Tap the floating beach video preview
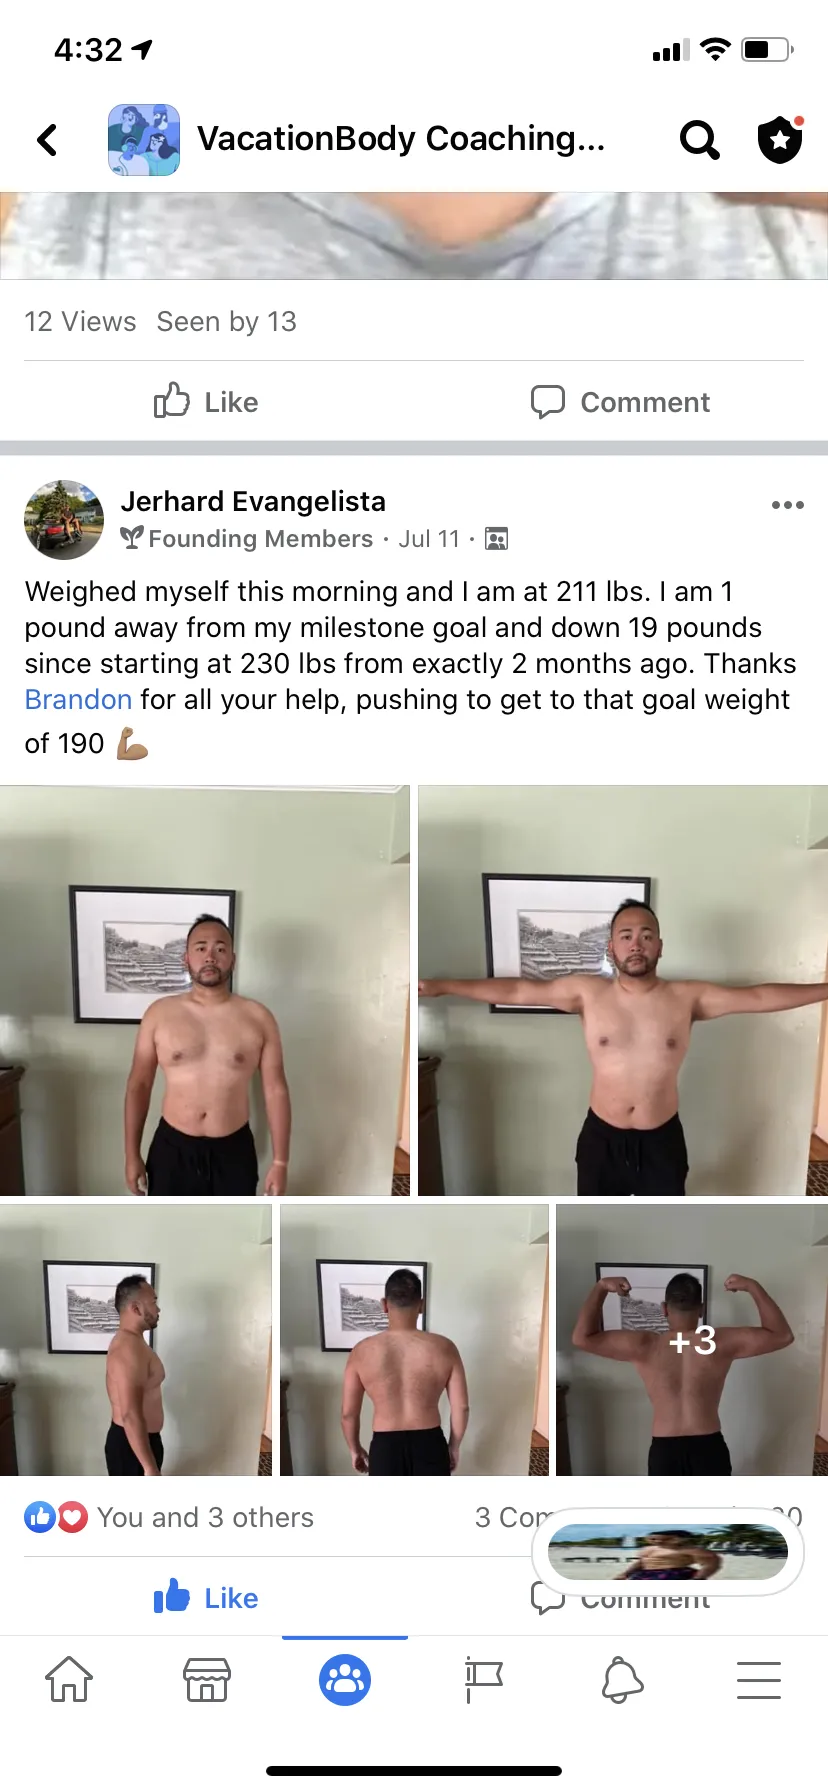This screenshot has width=828, height=1792. pyautogui.click(x=668, y=1551)
